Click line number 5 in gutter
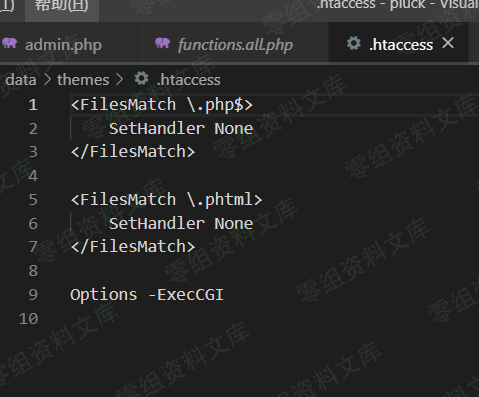The image size is (479, 397). (x=33, y=200)
